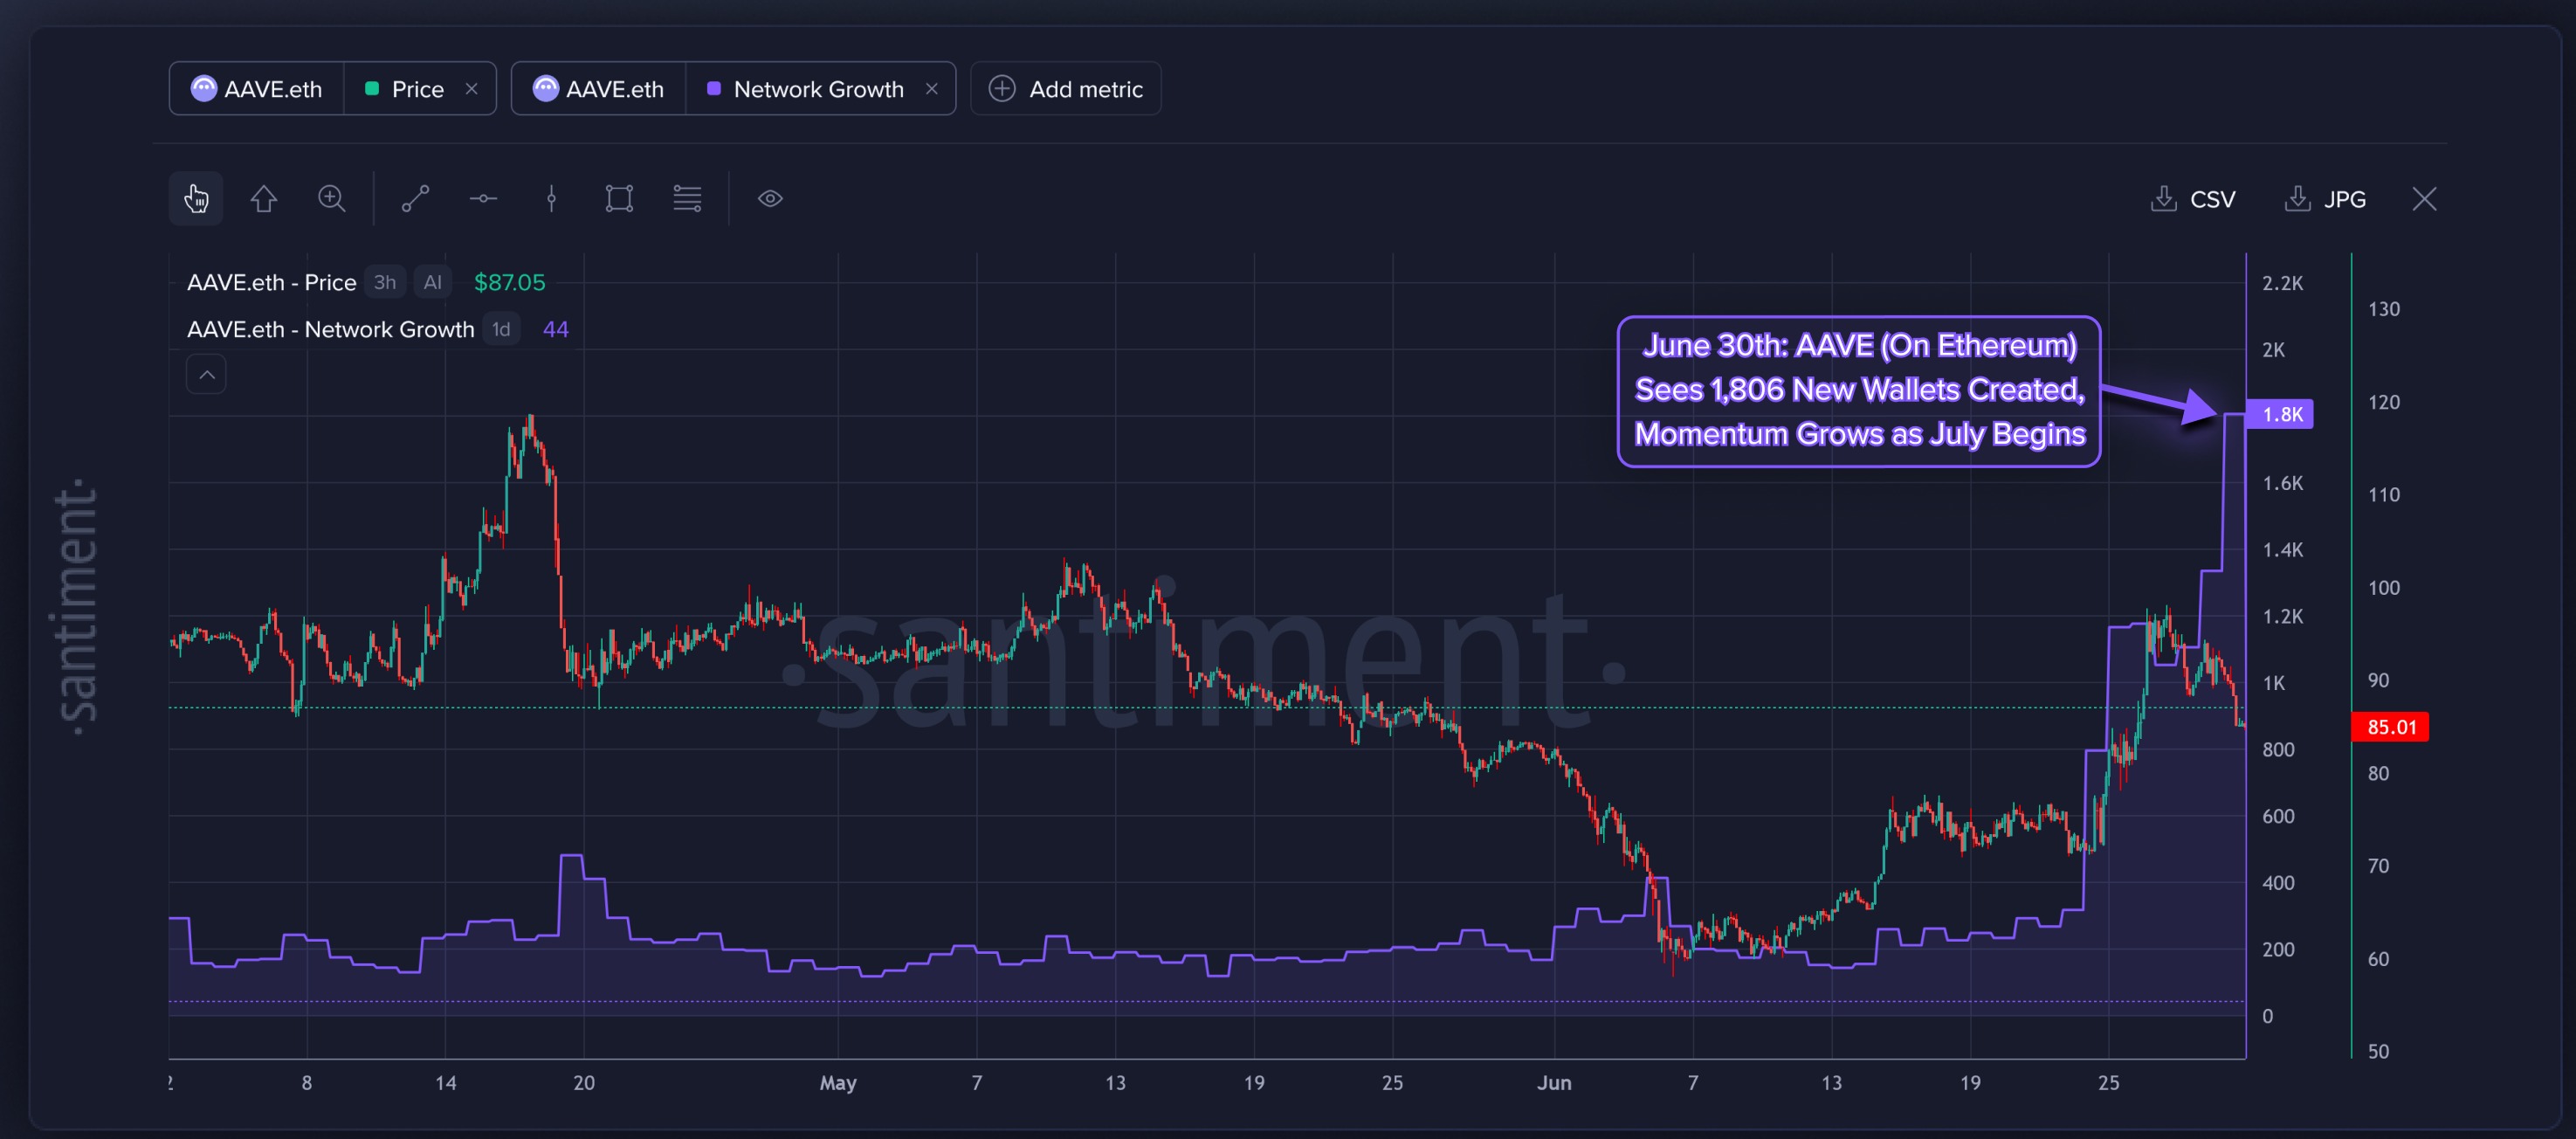
Task: Select the trend line drawing tool
Action: click(416, 198)
